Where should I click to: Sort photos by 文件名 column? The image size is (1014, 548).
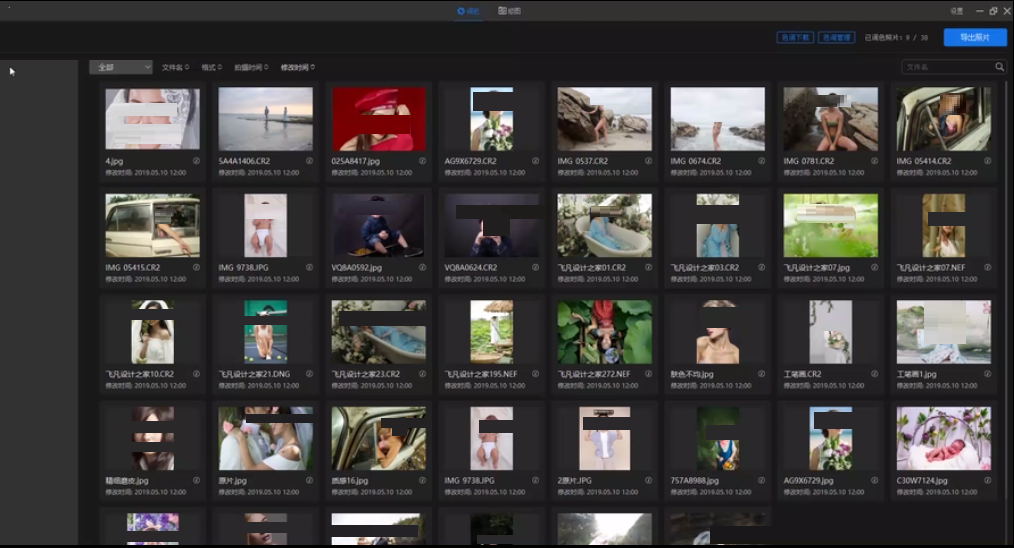(x=175, y=67)
